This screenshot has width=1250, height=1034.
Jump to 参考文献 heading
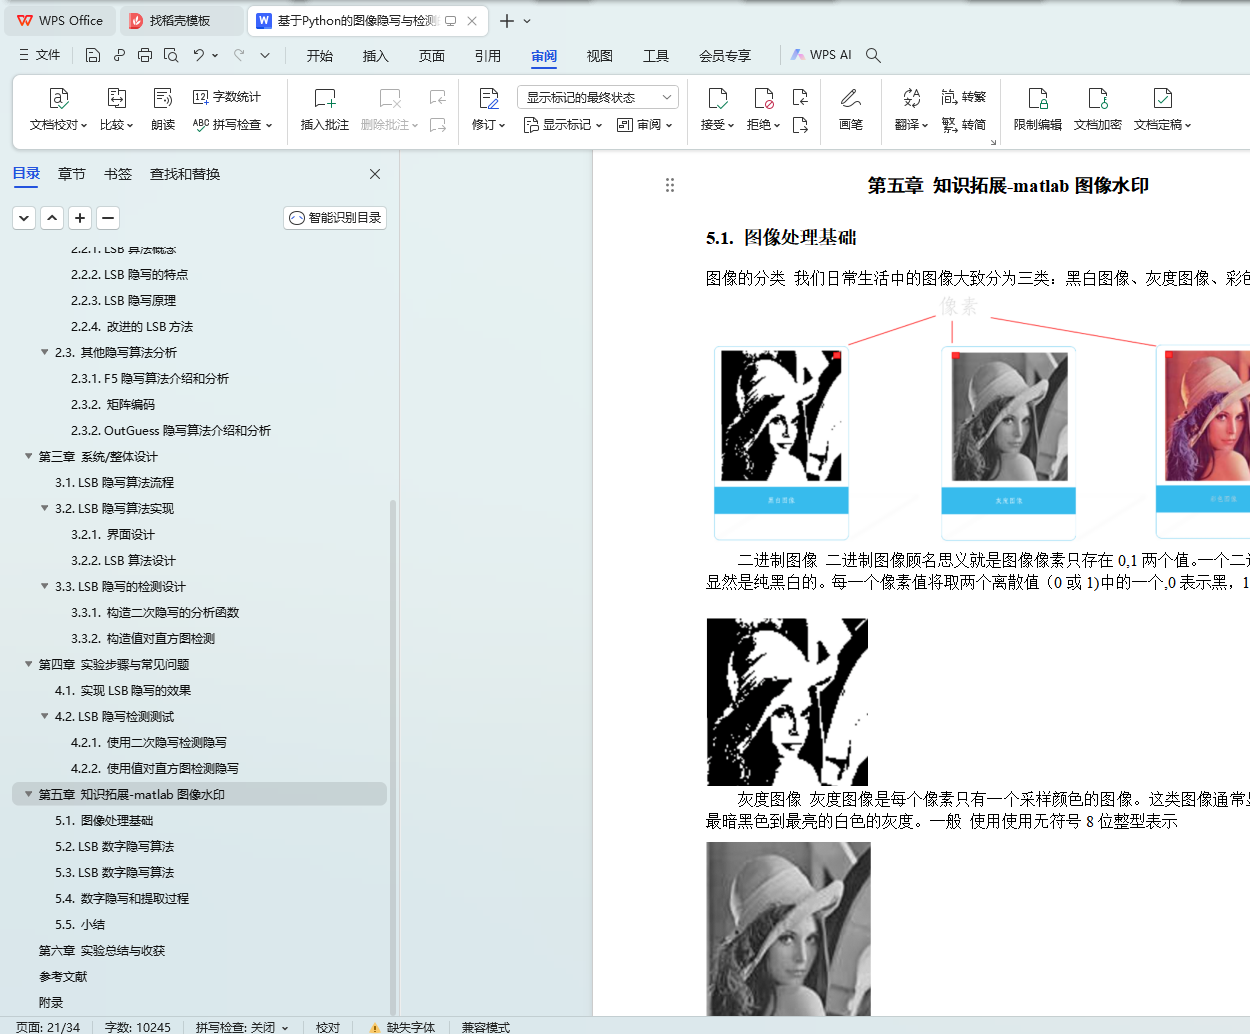(x=63, y=976)
